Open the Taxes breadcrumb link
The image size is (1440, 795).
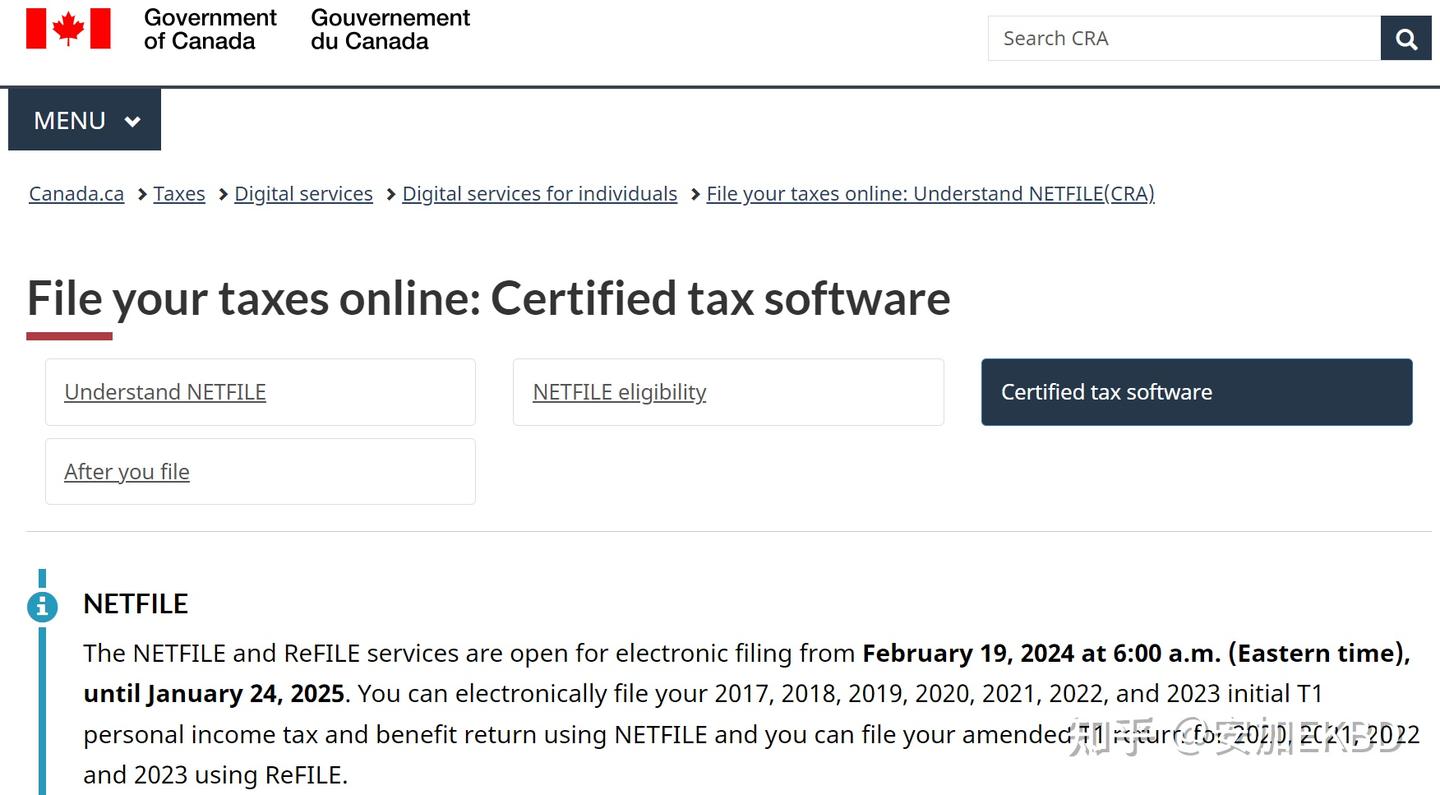[x=179, y=194]
